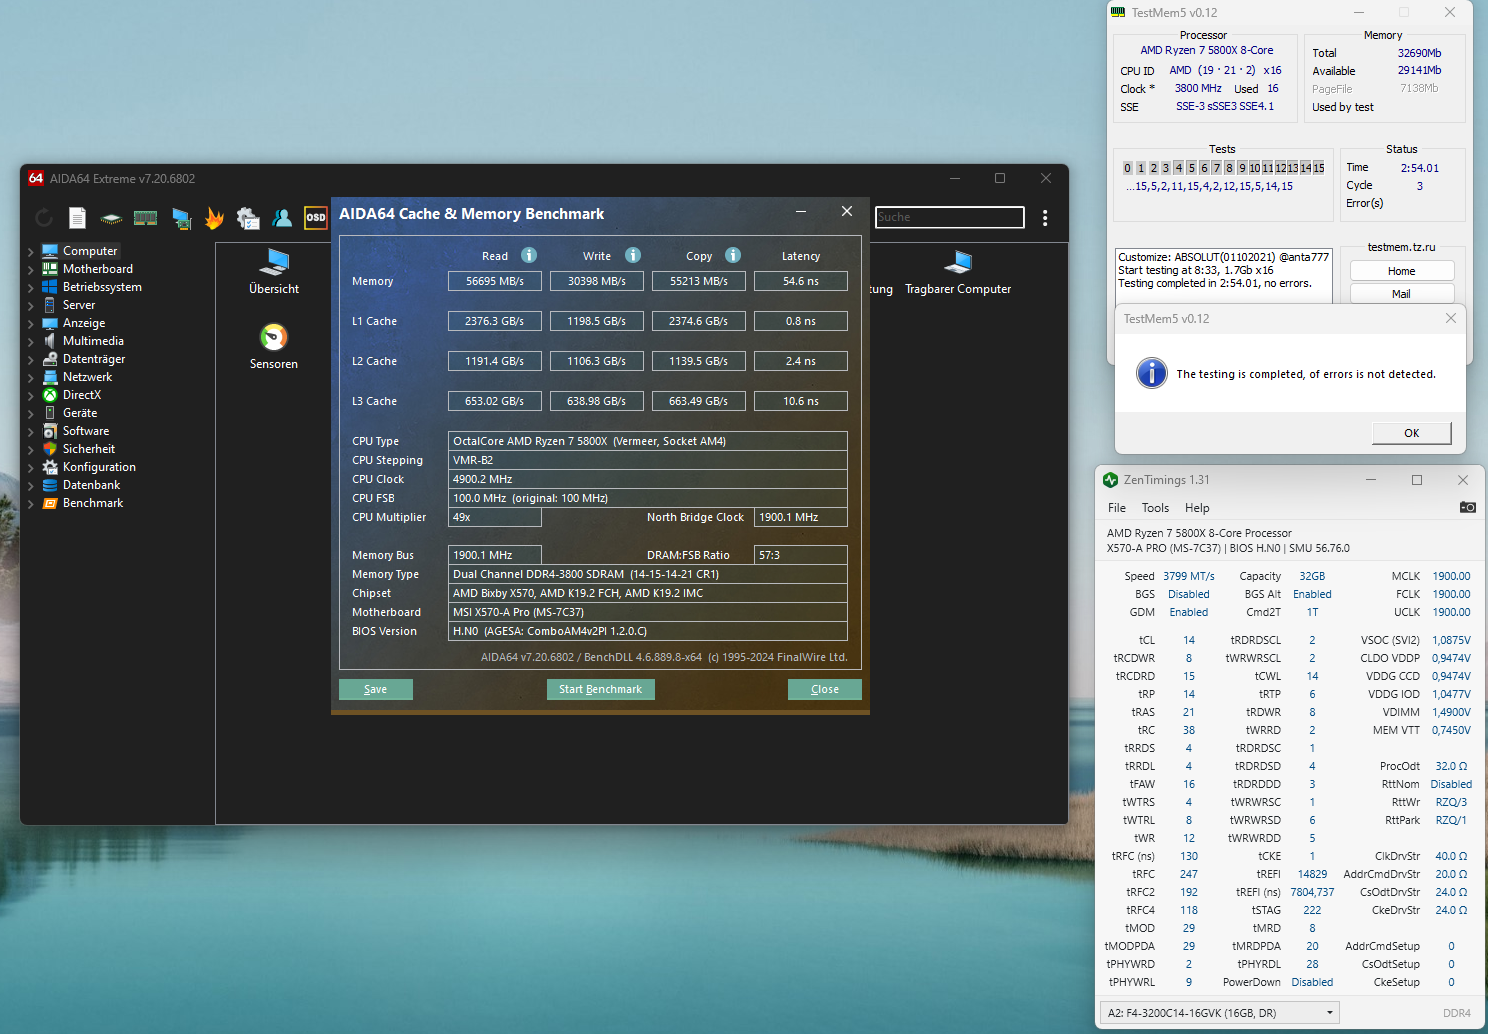Toggle the OSD panel icon
This screenshot has width=1488, height=1034.
coord(315,217)
